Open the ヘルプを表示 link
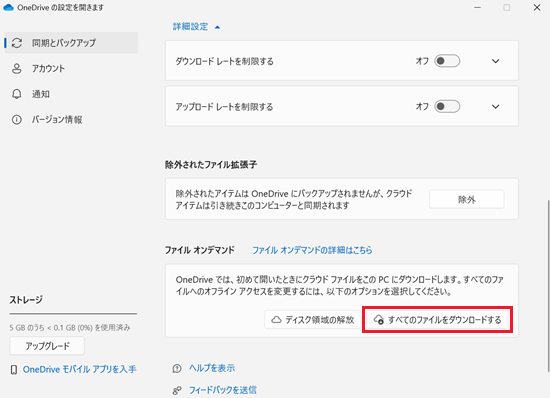The height and width of the screenshot is (398, 550). click(x=212, y=368)
